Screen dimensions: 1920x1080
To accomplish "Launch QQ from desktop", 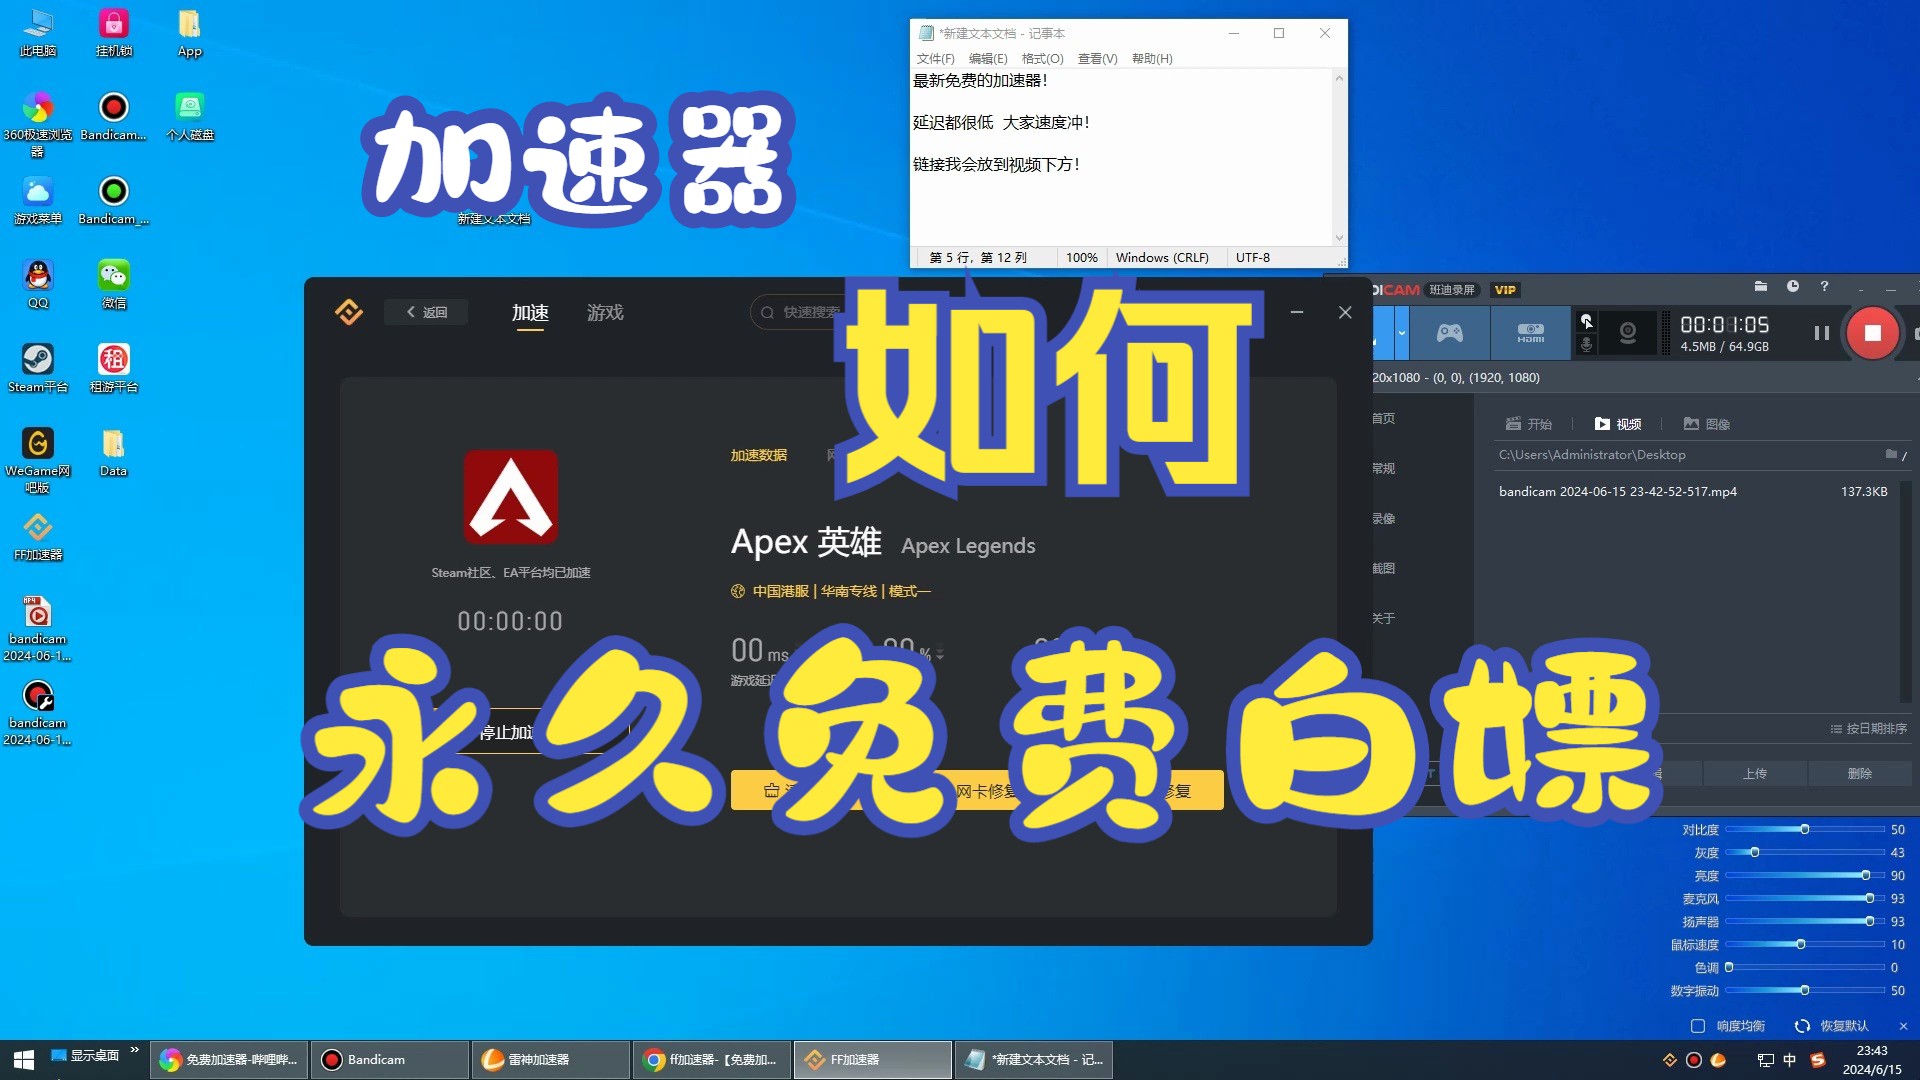I will tap(38, 284).
